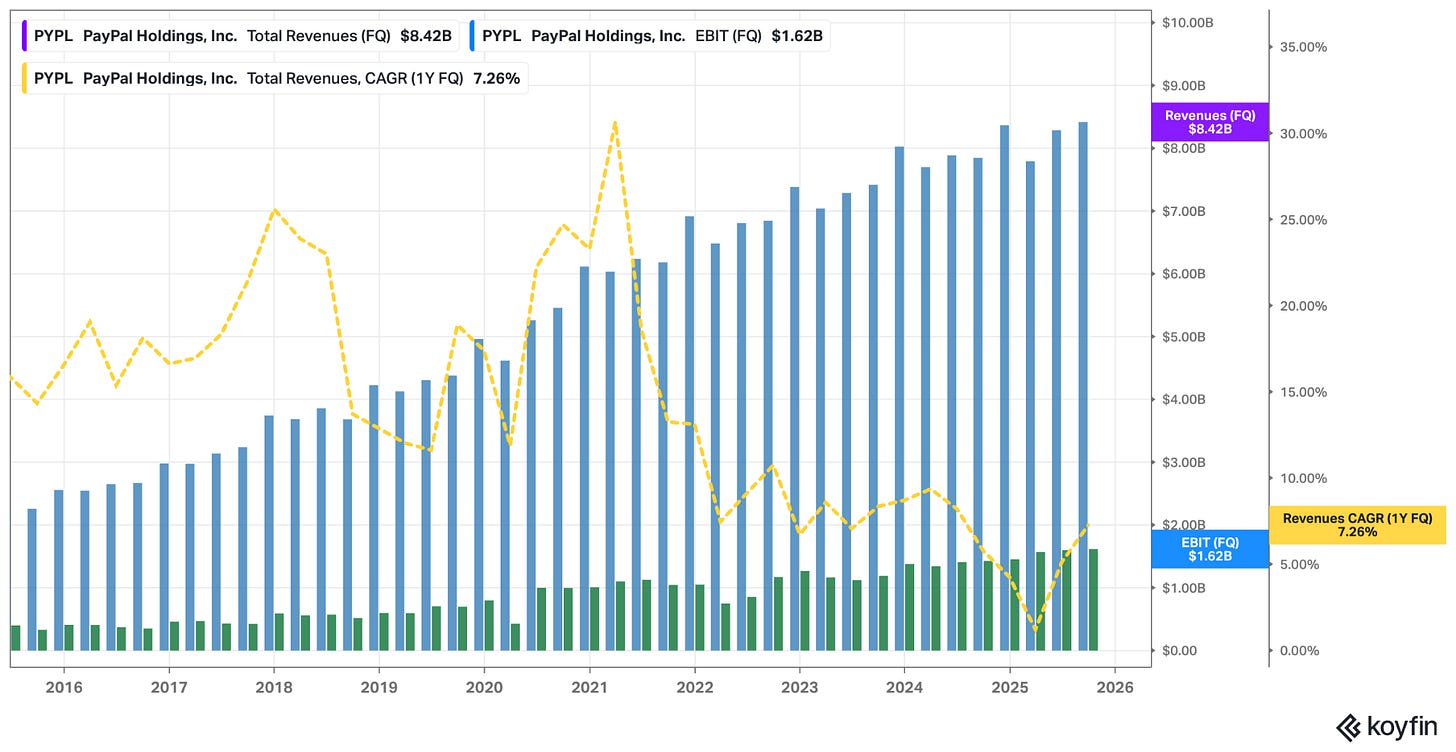Image resolution: width=1456 pixels, height=752 pixels.
Task: Click the 20.00% percentage axis value
Action: coord(1304,306)
